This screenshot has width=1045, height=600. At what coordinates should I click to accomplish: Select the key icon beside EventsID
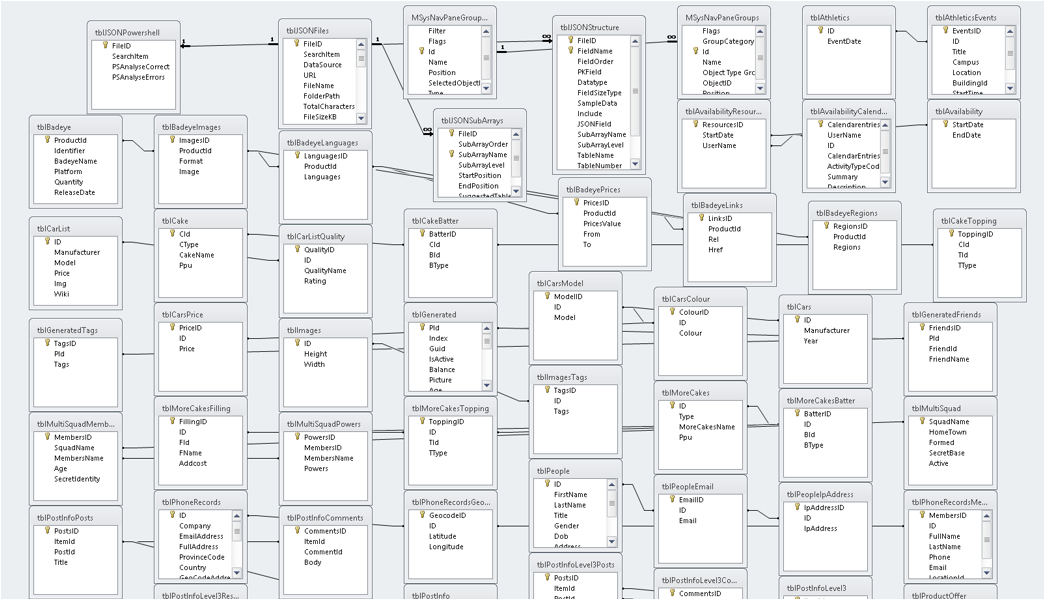pyautogui.click(x=945, y=31)
